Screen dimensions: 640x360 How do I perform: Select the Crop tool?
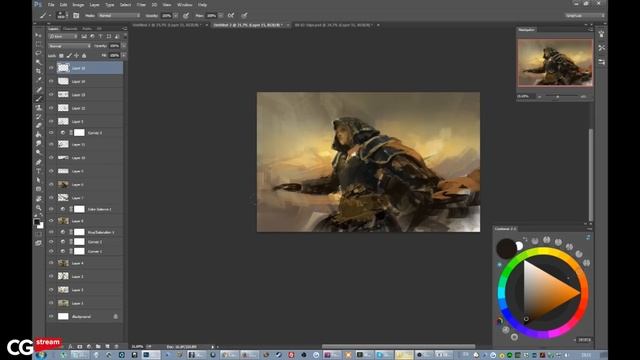pos(39,71)
